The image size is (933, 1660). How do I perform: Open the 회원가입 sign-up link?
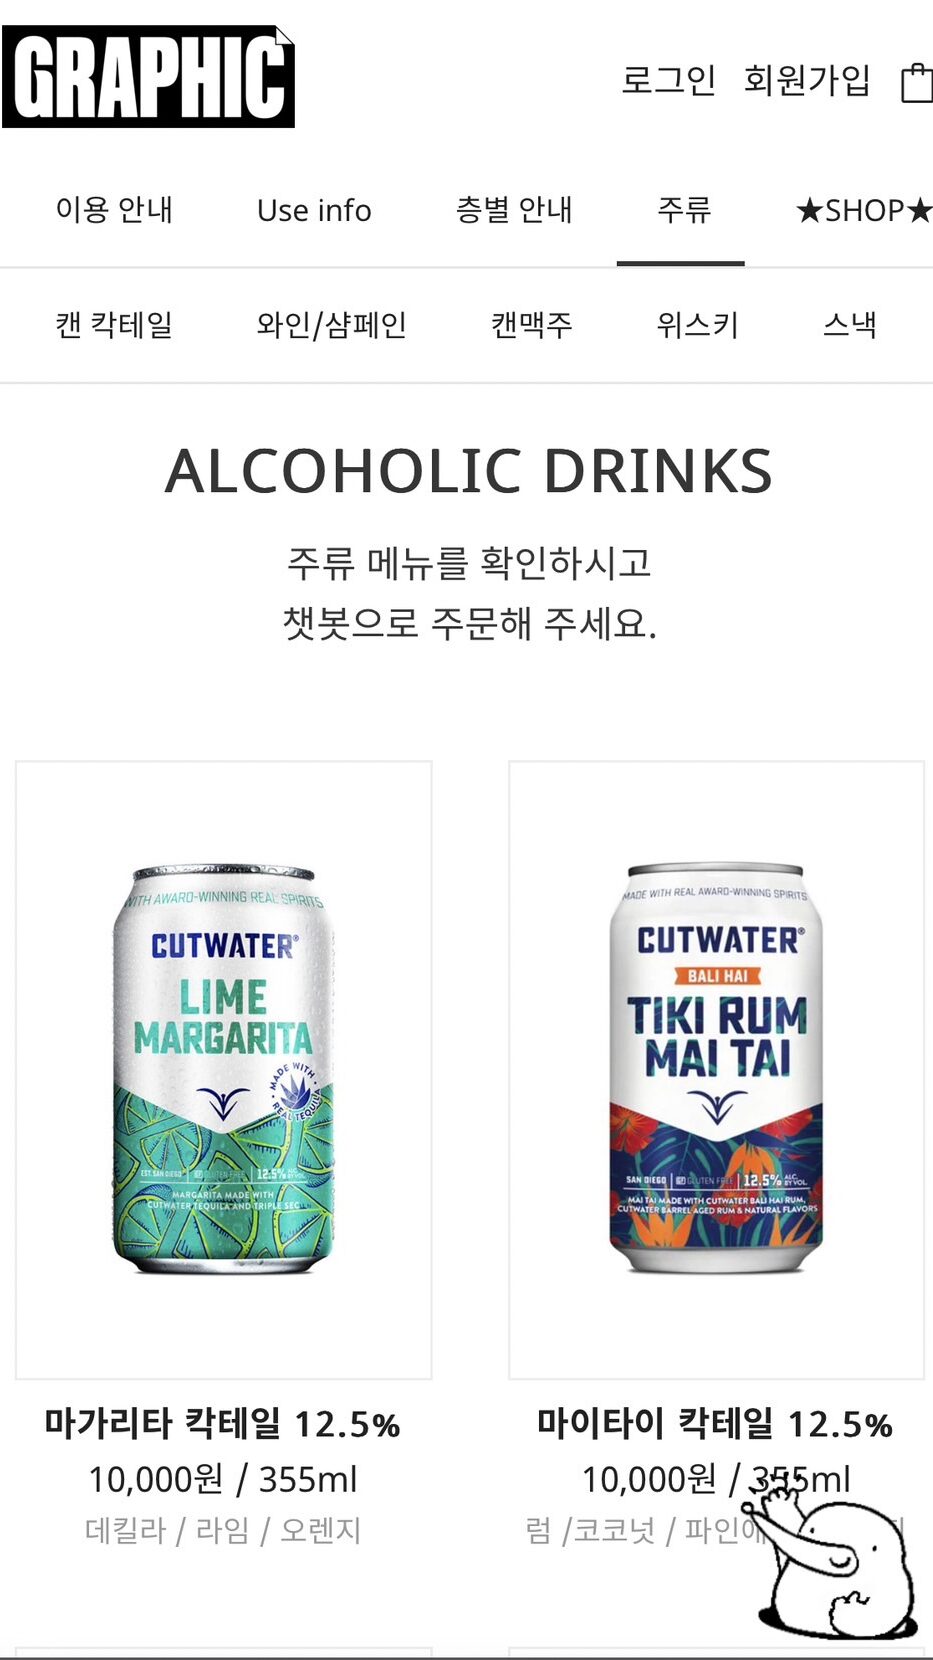click(x=807, y=80)
